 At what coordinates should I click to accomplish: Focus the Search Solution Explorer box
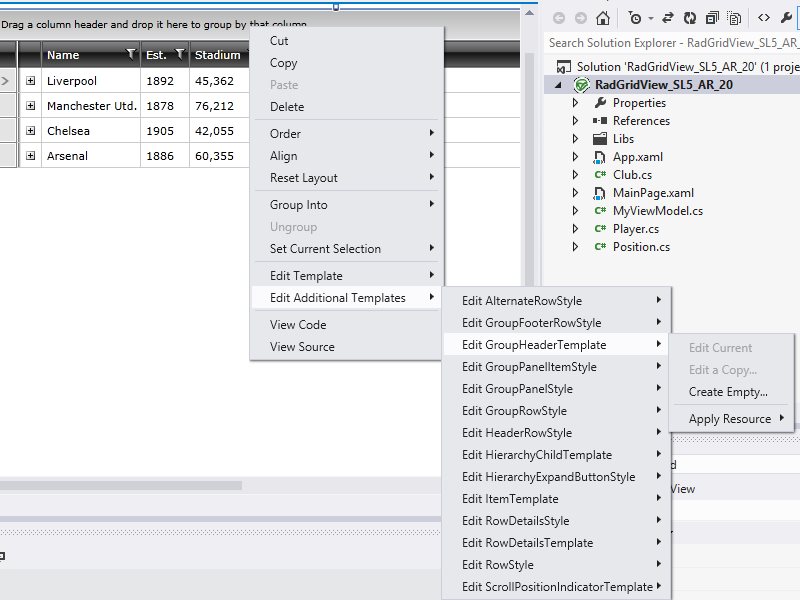tap(672, 43)
